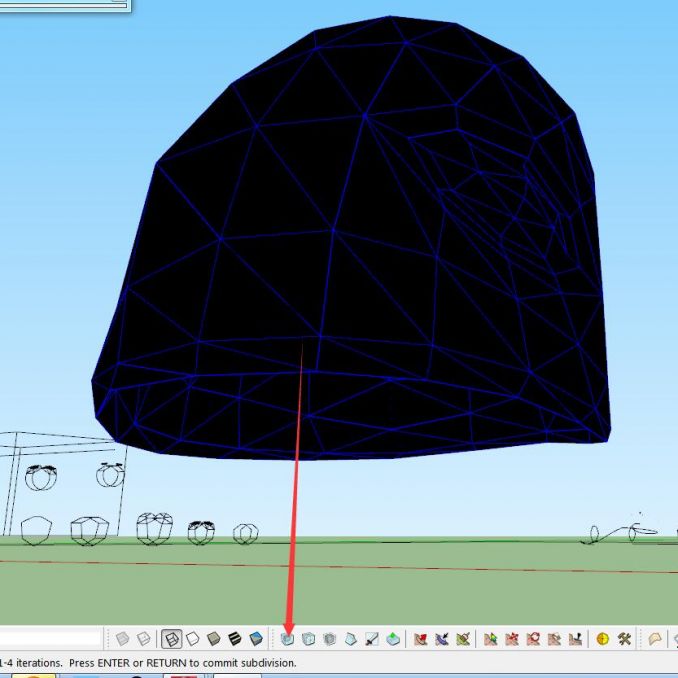The height and width of the screenshot is (678, 678).
Task: Select Artisan Vertex Rotate tool
Action: (533, 639)
